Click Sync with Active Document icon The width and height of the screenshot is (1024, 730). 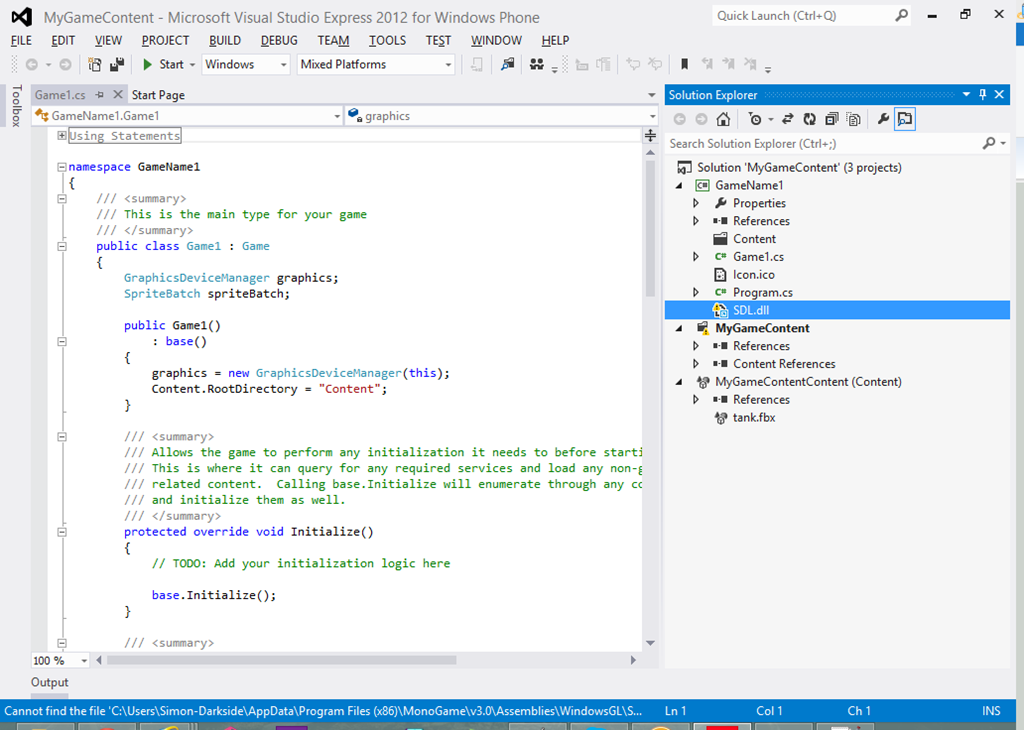coord(788,119)
